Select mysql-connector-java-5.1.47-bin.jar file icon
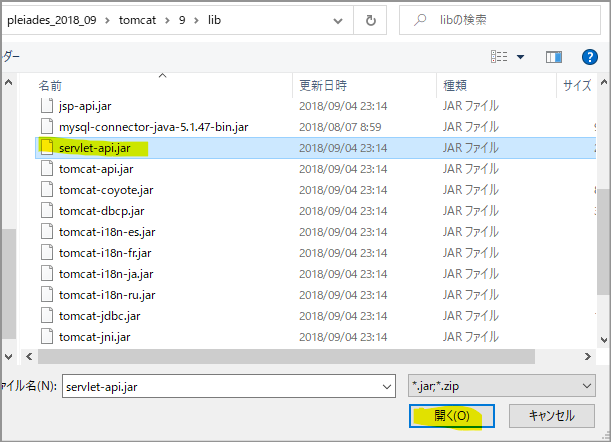611x442 pixels. pyautogui.click(x=47, y=127)
